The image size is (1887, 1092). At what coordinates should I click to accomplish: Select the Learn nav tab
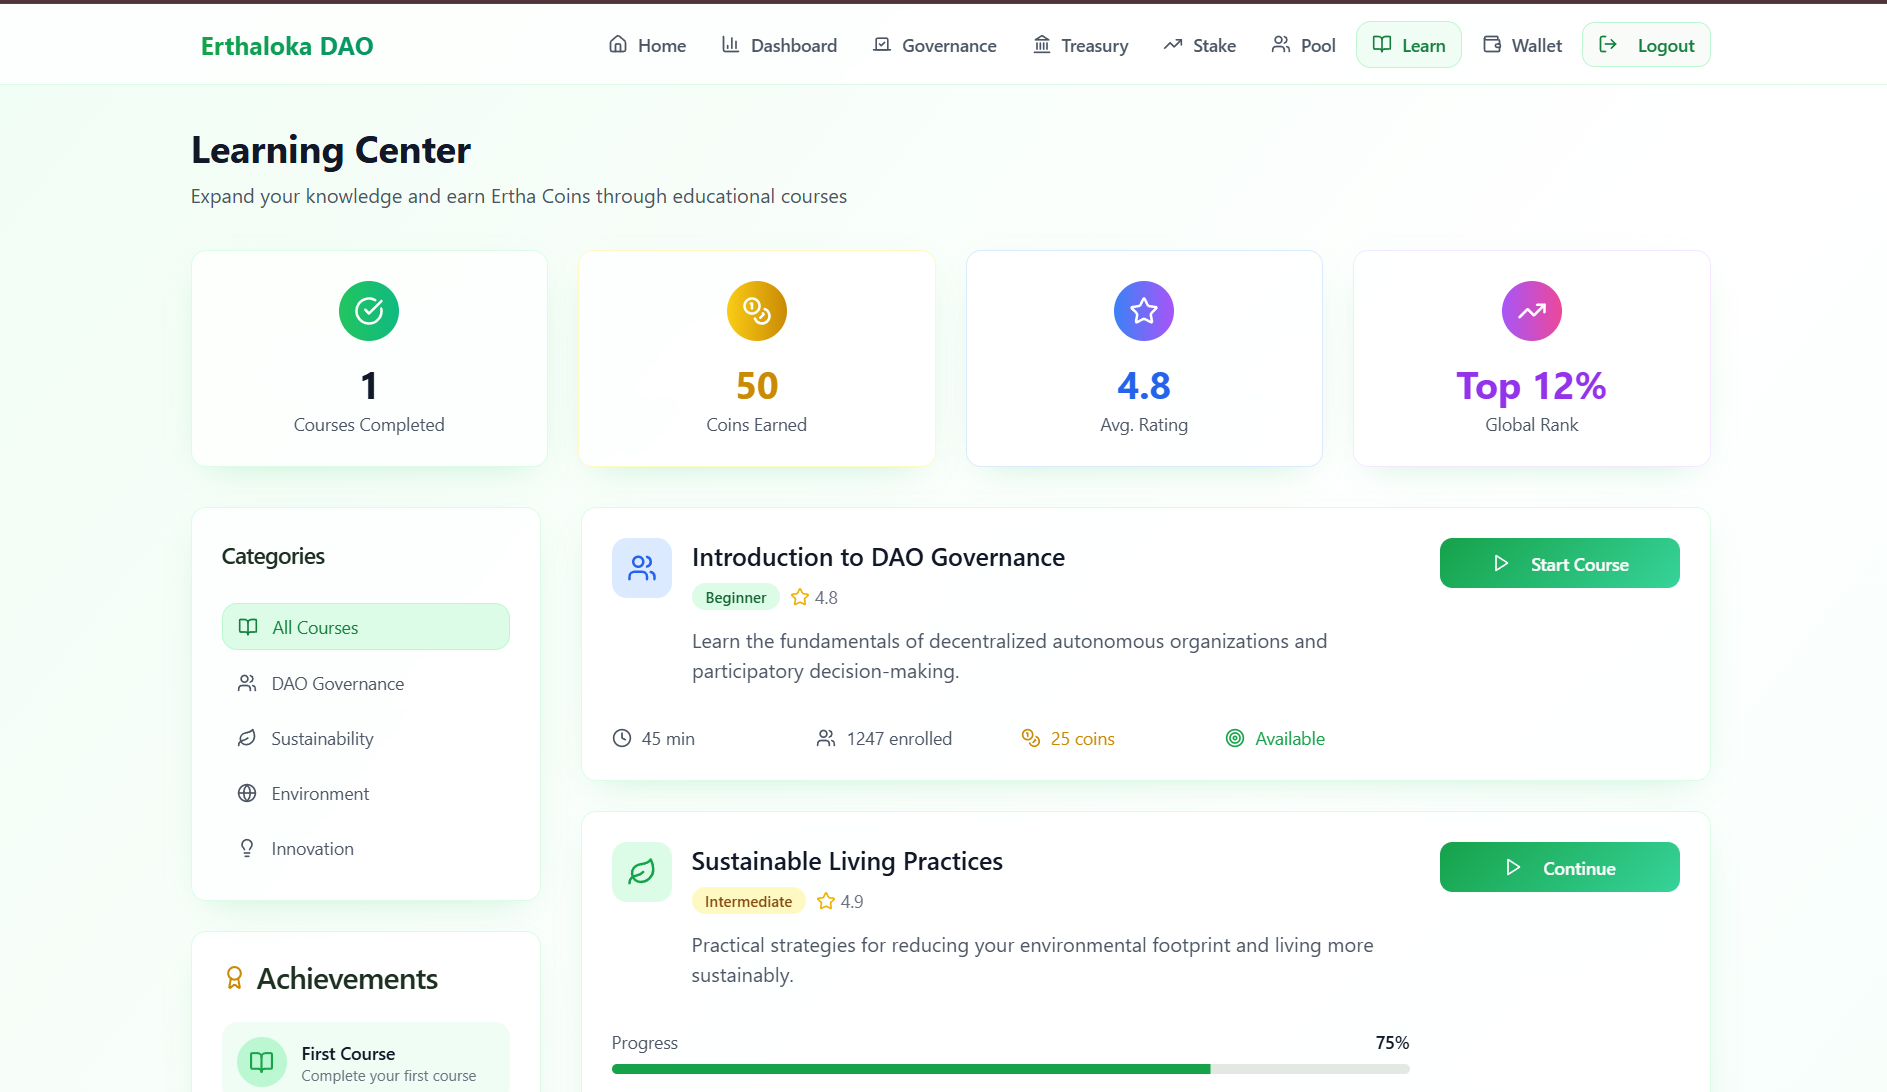tap(1408, 45)
